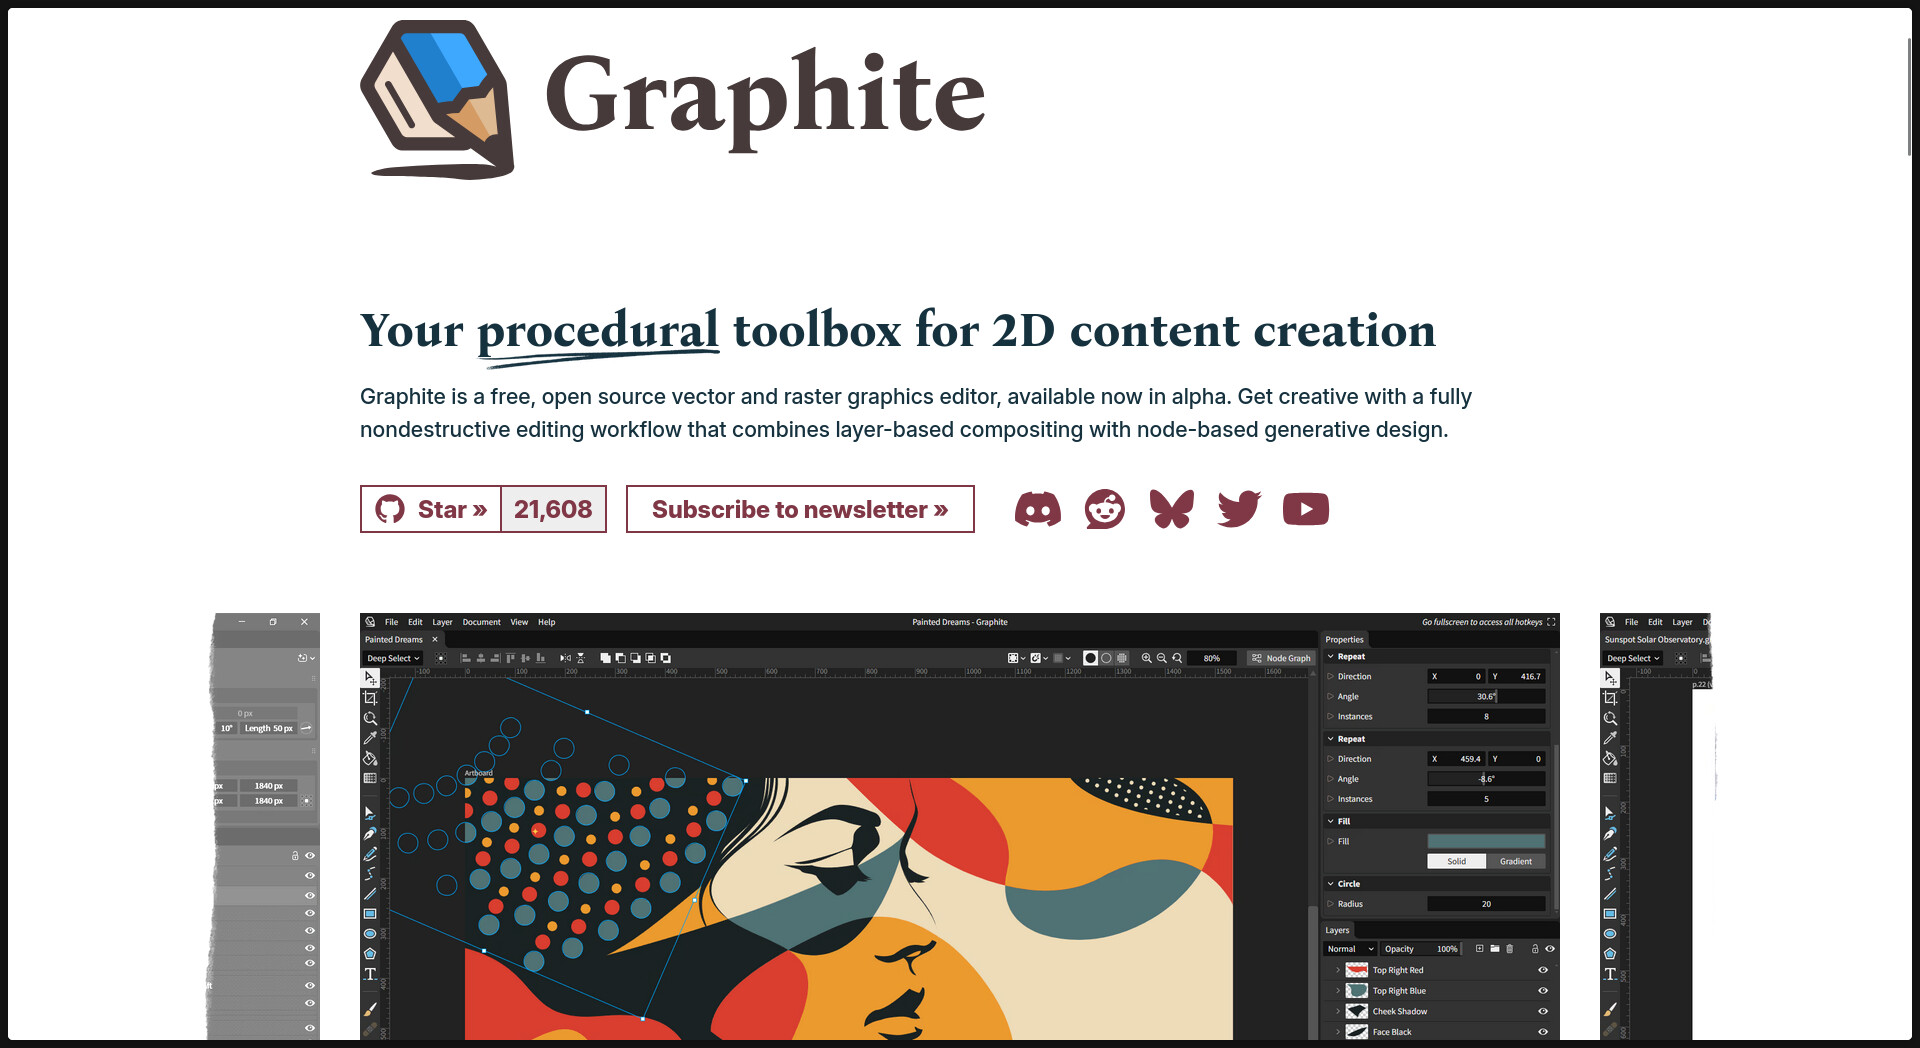Screen dimensions: 1920x1048
Task: Hide the Top Right Red layer
Action: (x=1542, y=970)
